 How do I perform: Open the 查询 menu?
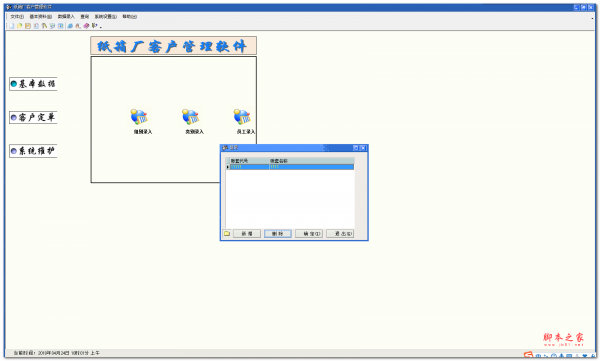(85, 16)
